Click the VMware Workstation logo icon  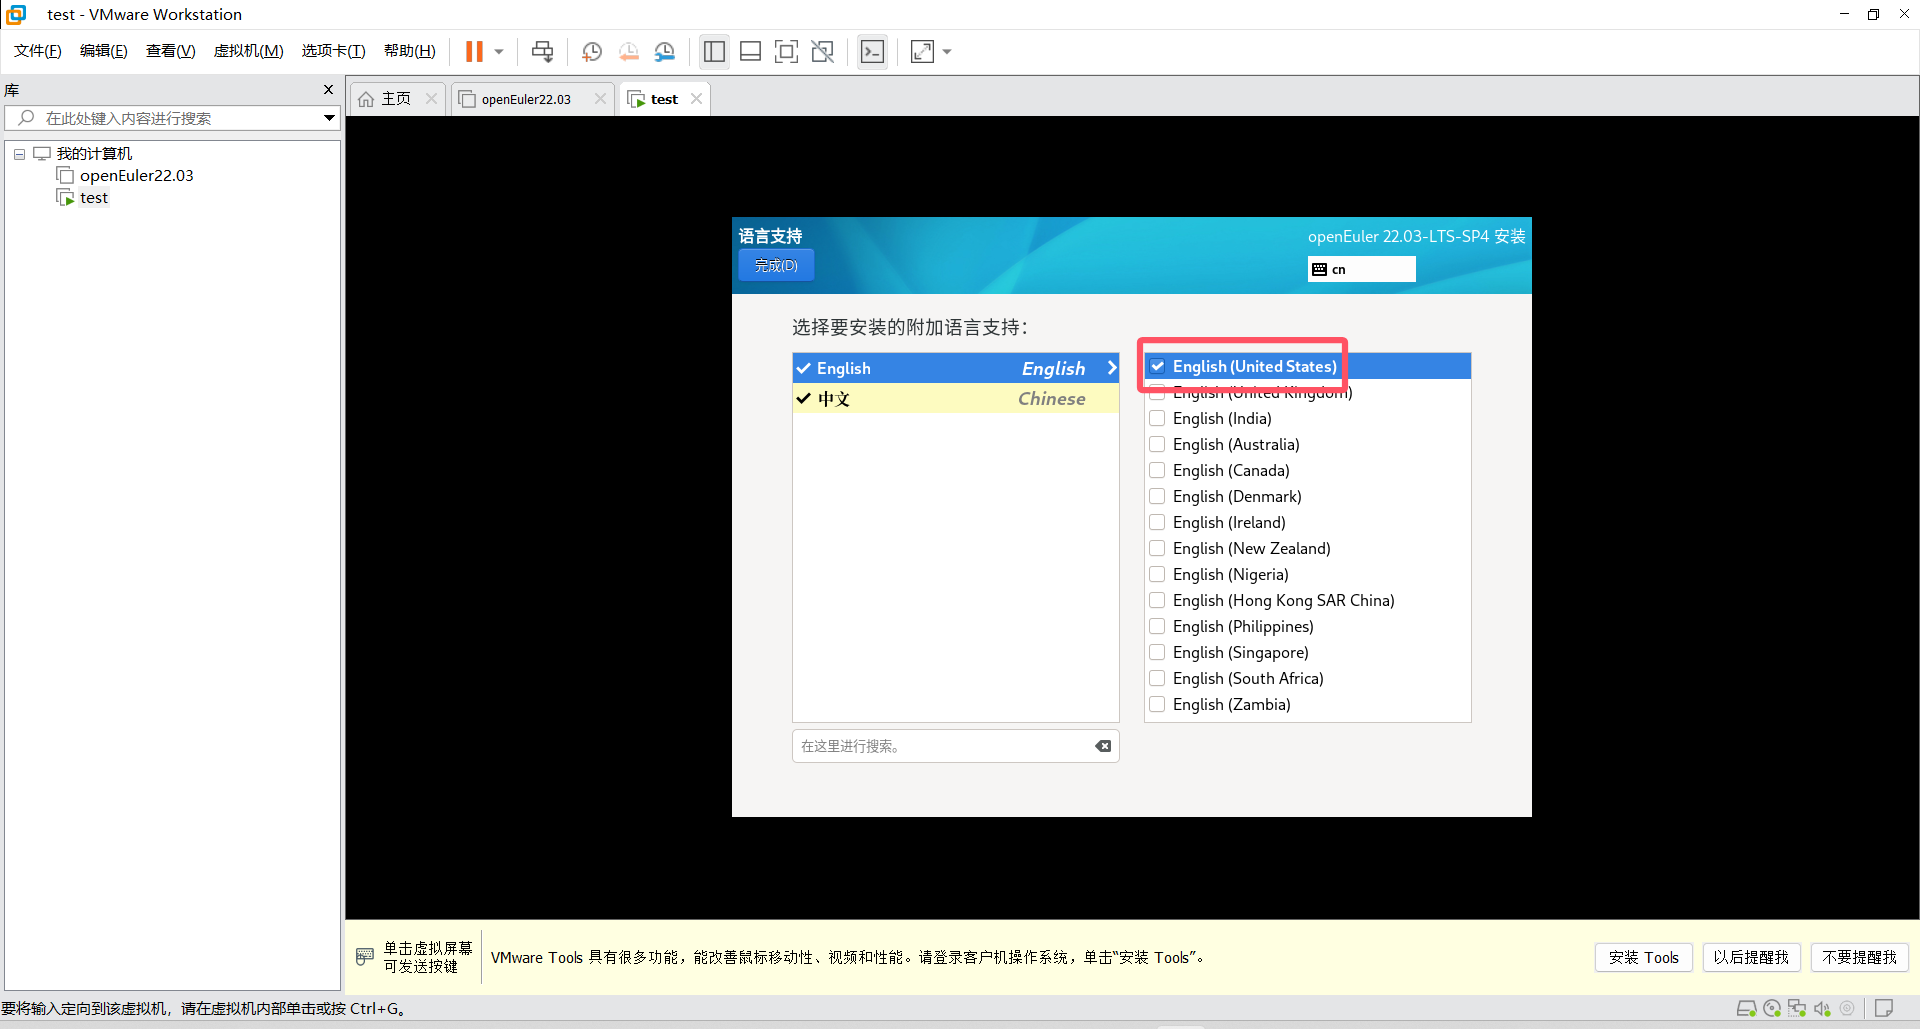point(16,14)
